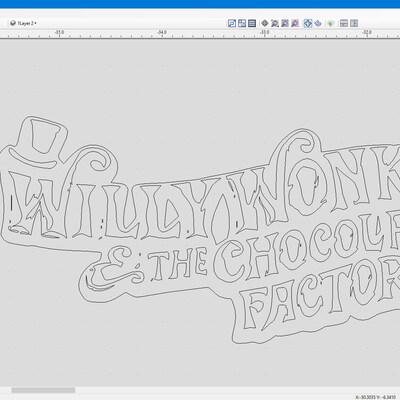Click the dark diamond fit icon
400x400 pixels.
click(265, 23)
